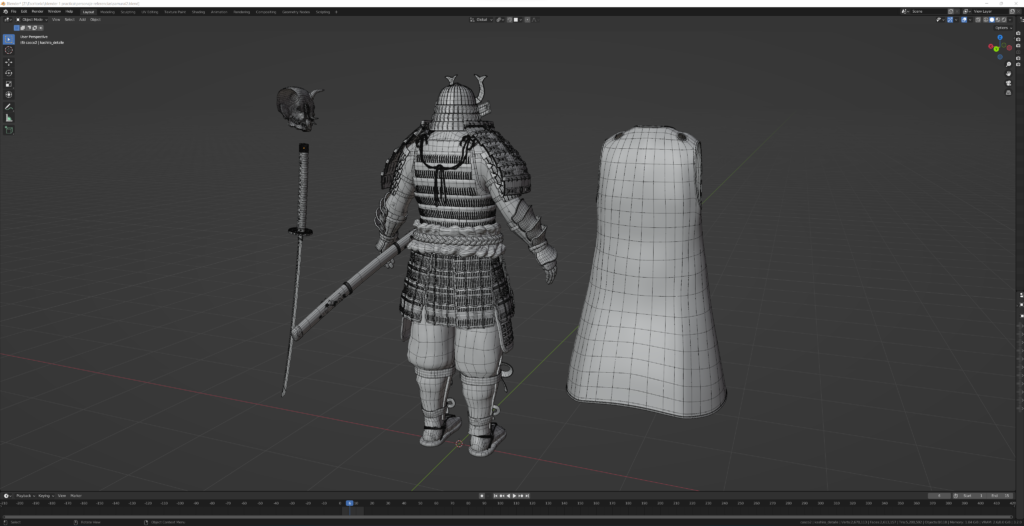Pick the Add Cube tool
This screenshot has width=1024, height=526.
(8, 130)
